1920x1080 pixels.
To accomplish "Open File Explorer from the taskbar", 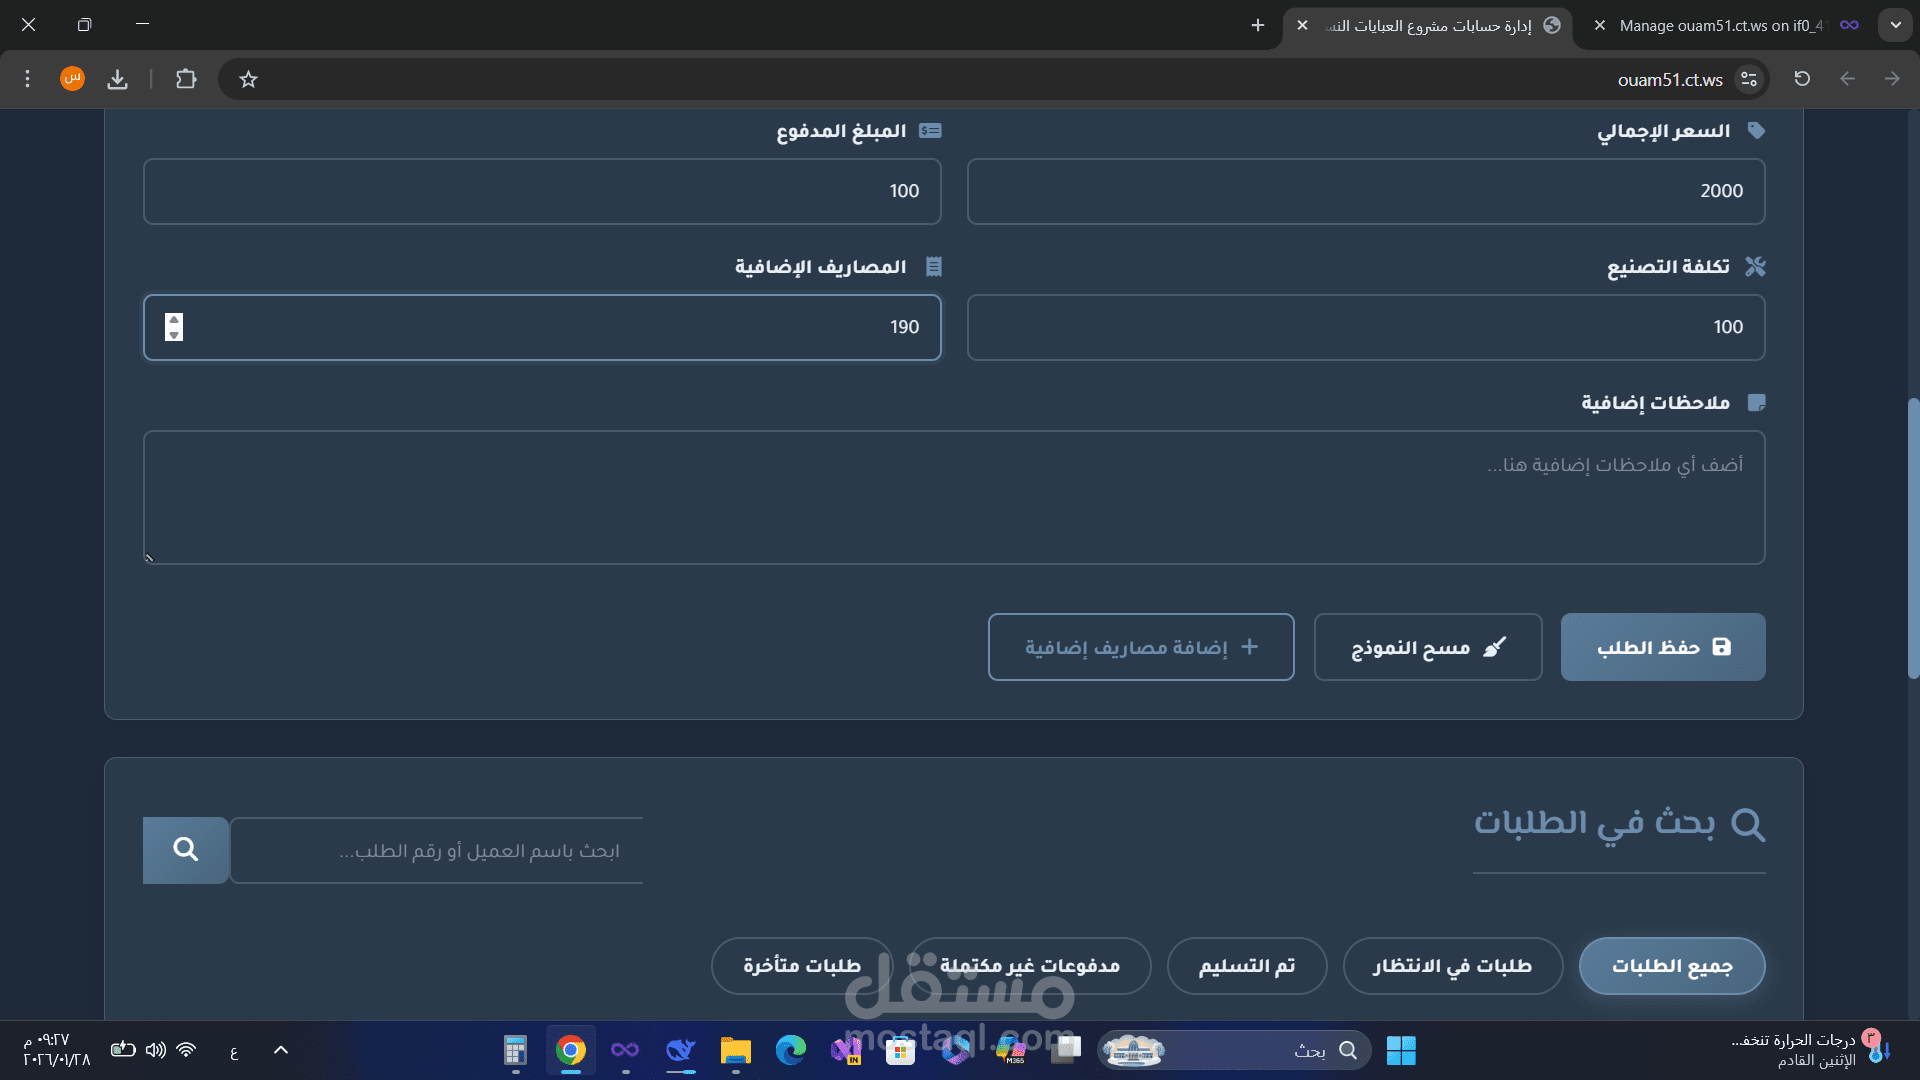I will click(735, 1050).
